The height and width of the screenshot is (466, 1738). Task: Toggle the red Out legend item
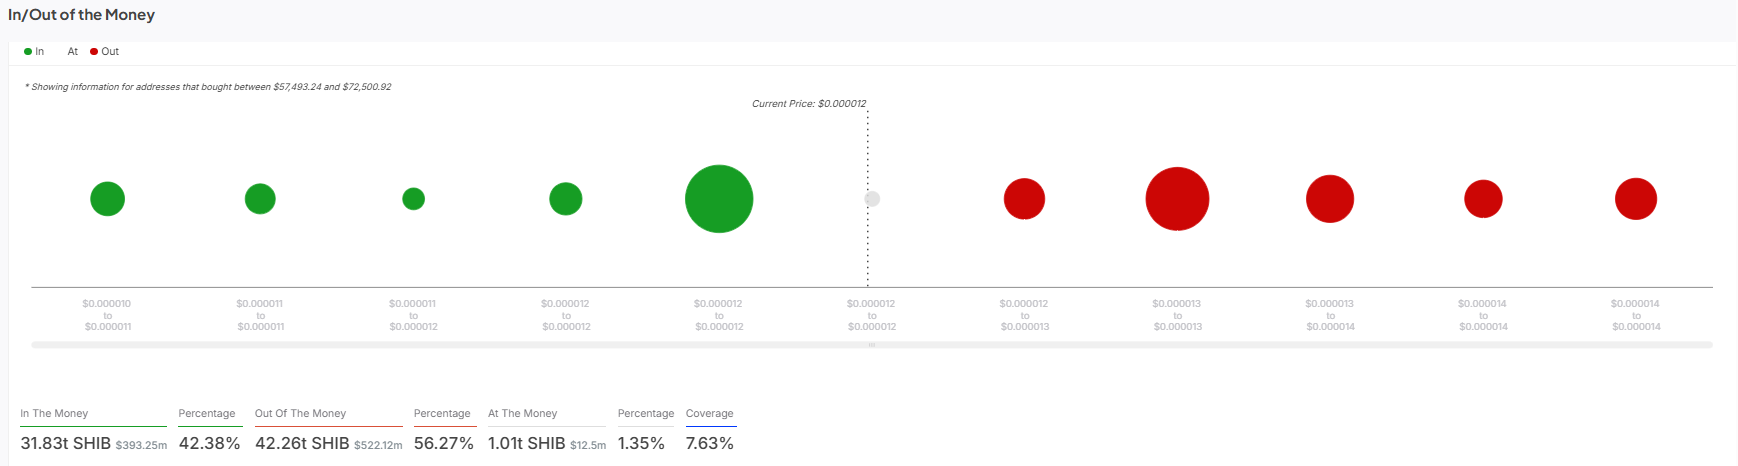(104, 52)
